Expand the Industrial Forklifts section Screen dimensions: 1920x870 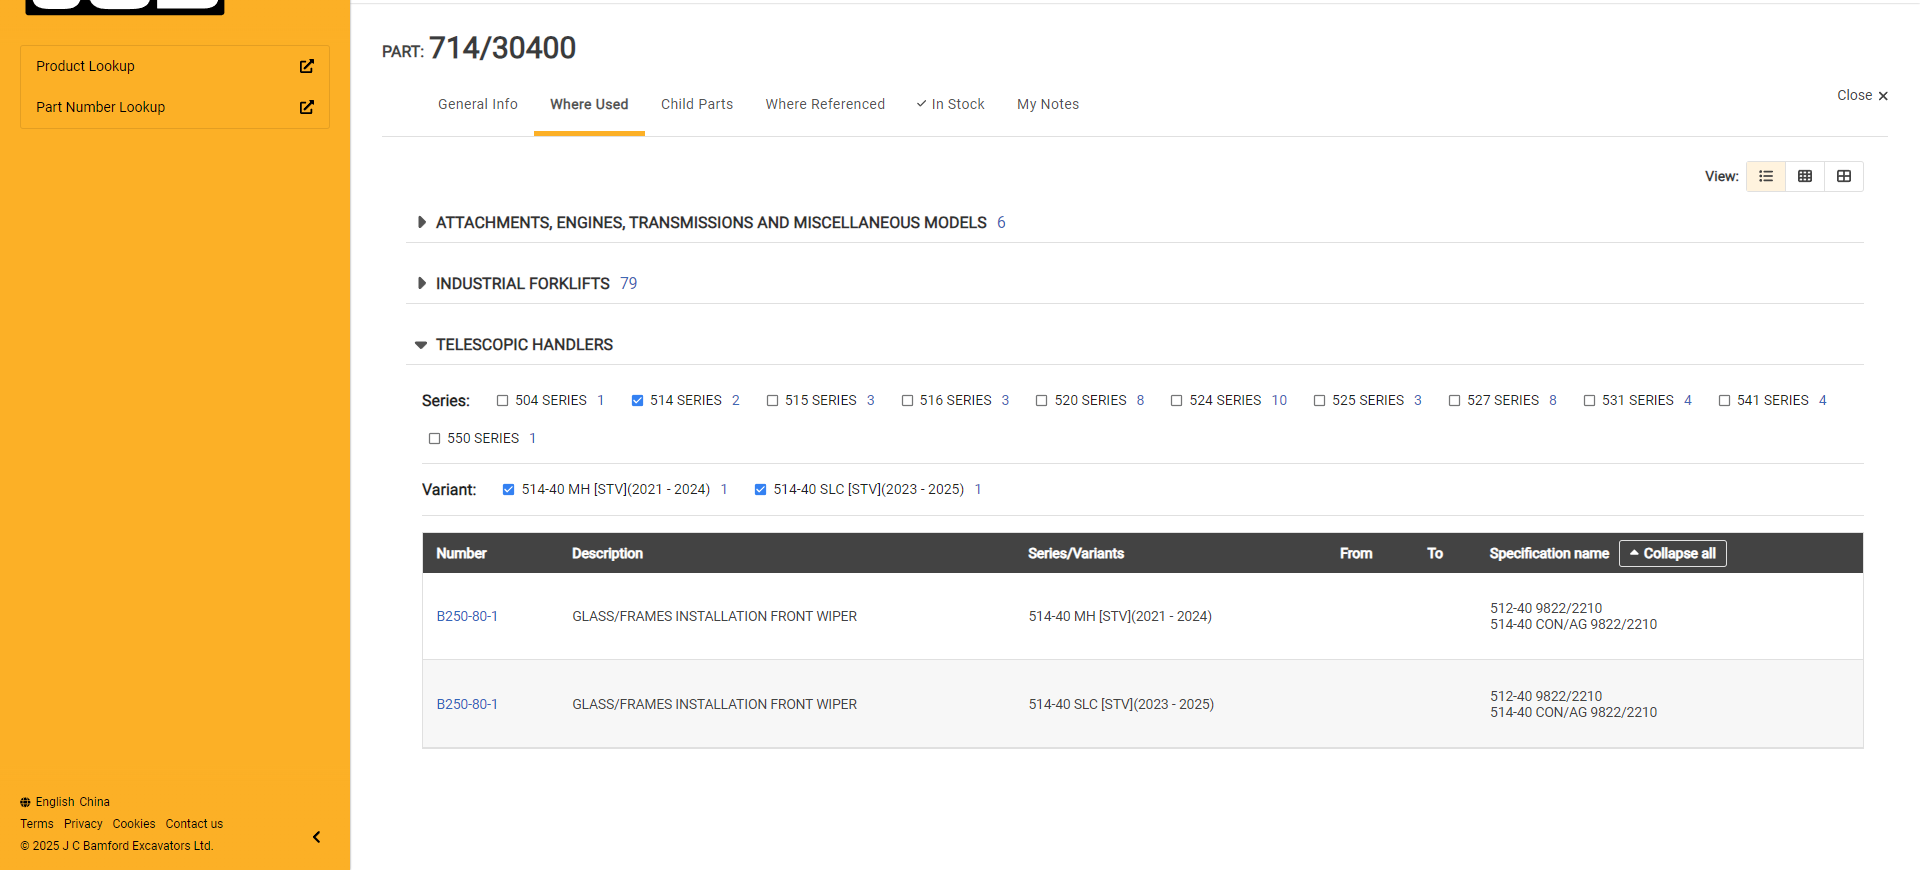tap(421, 284)
